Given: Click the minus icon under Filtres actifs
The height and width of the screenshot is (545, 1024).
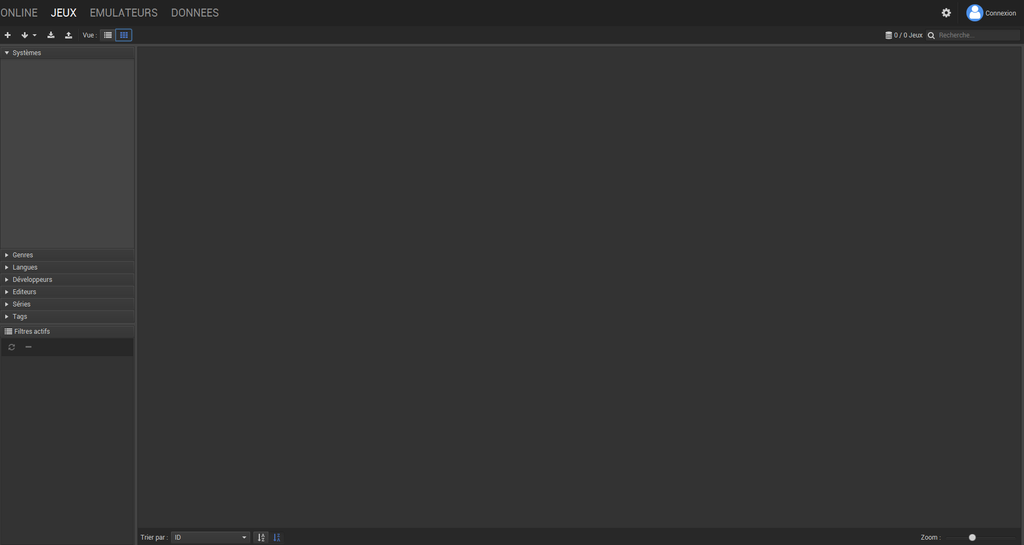Looking at the screenshot, I should pos(28,347).
